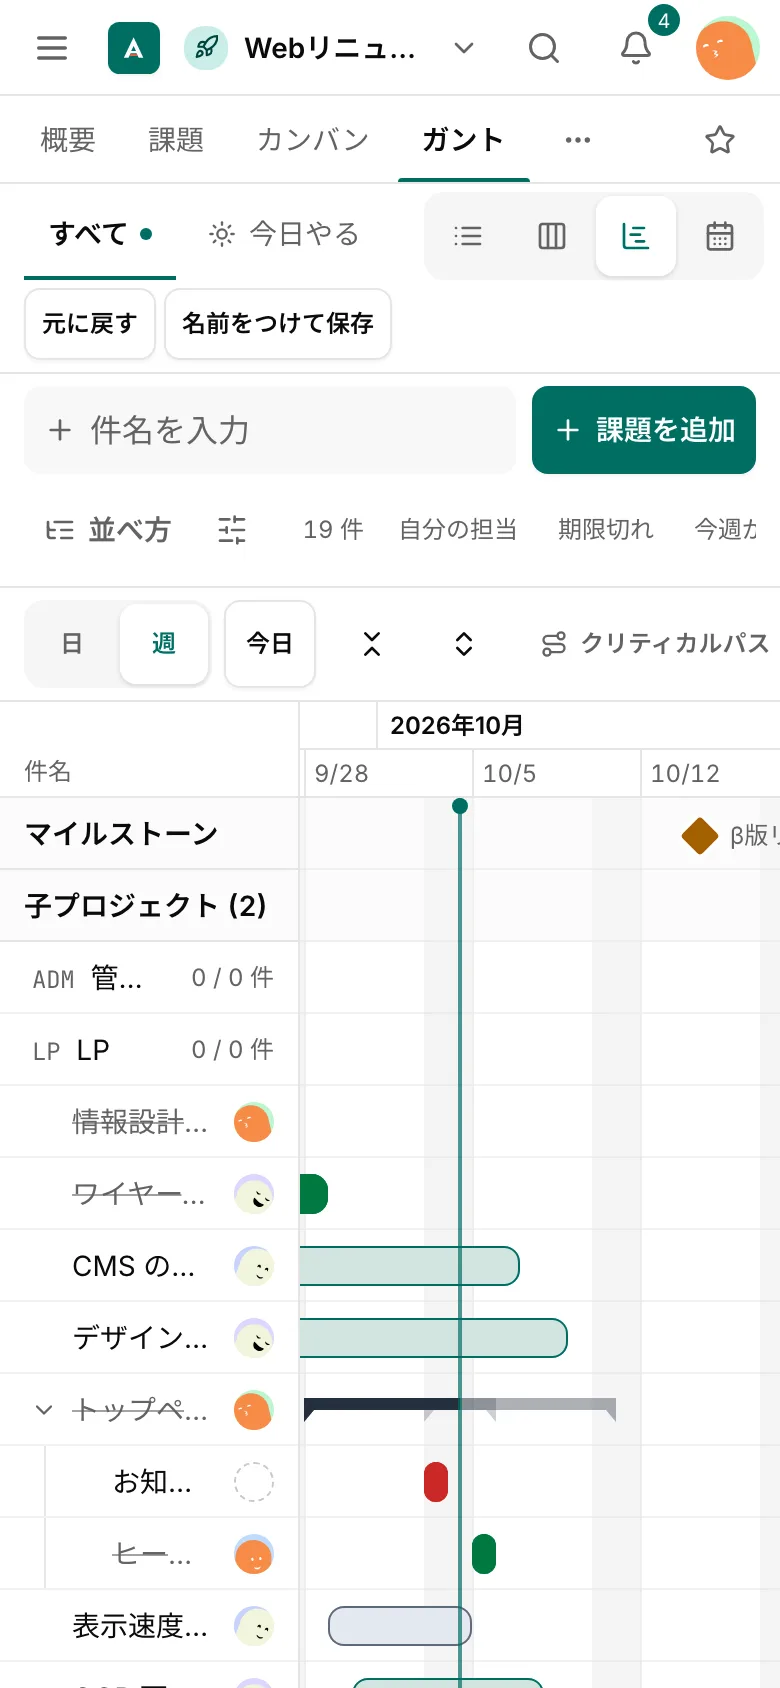
Task: Open the search magnifier
Action: point(544,48)
